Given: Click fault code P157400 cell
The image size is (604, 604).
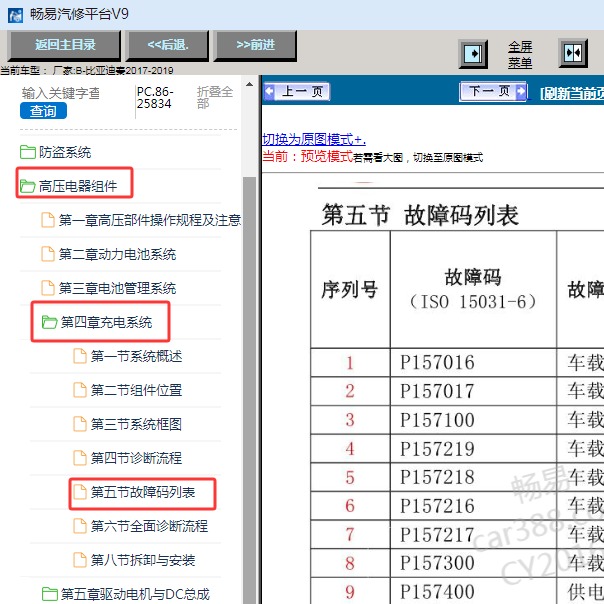Looking at the screenshot, I should tap(473, 591).
